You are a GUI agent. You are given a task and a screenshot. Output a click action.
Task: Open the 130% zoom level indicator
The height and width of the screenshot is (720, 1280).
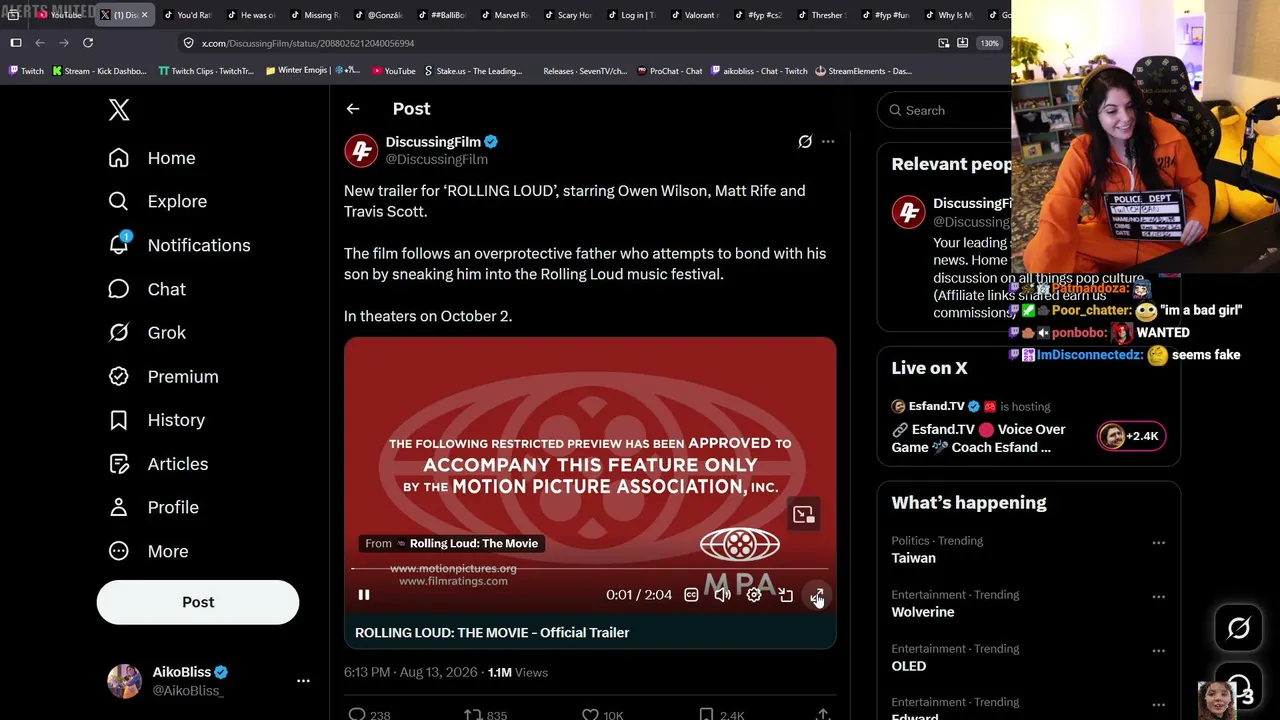tap(989, 44)
